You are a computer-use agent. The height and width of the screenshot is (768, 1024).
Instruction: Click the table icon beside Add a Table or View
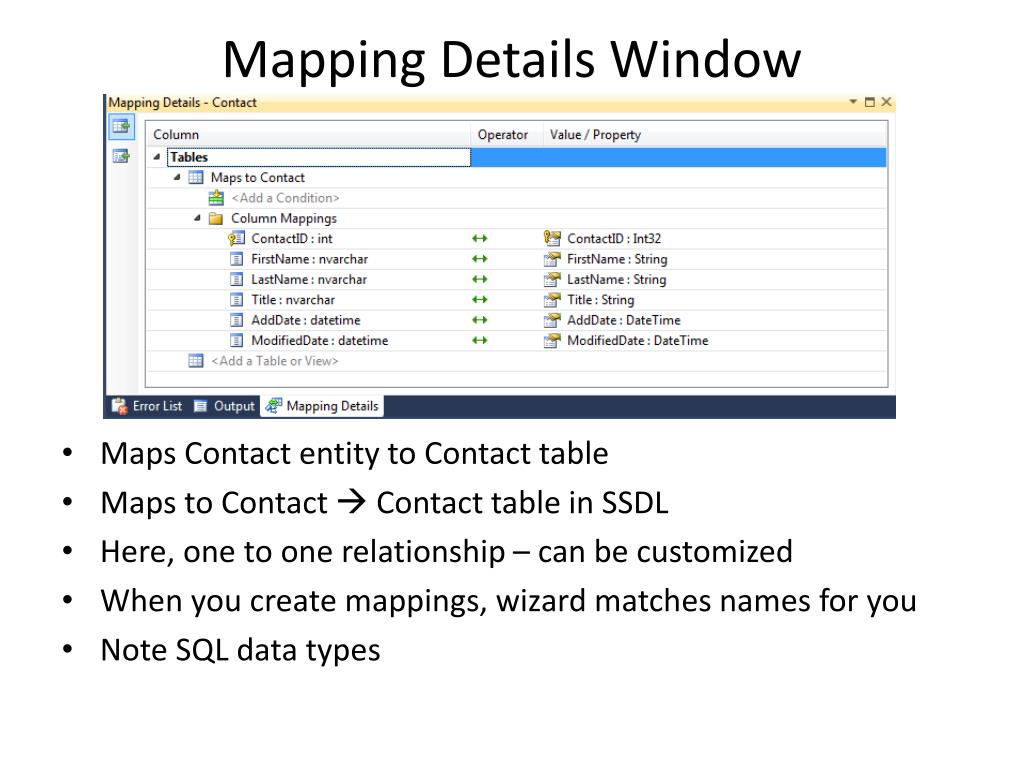(x=195, y=360)
